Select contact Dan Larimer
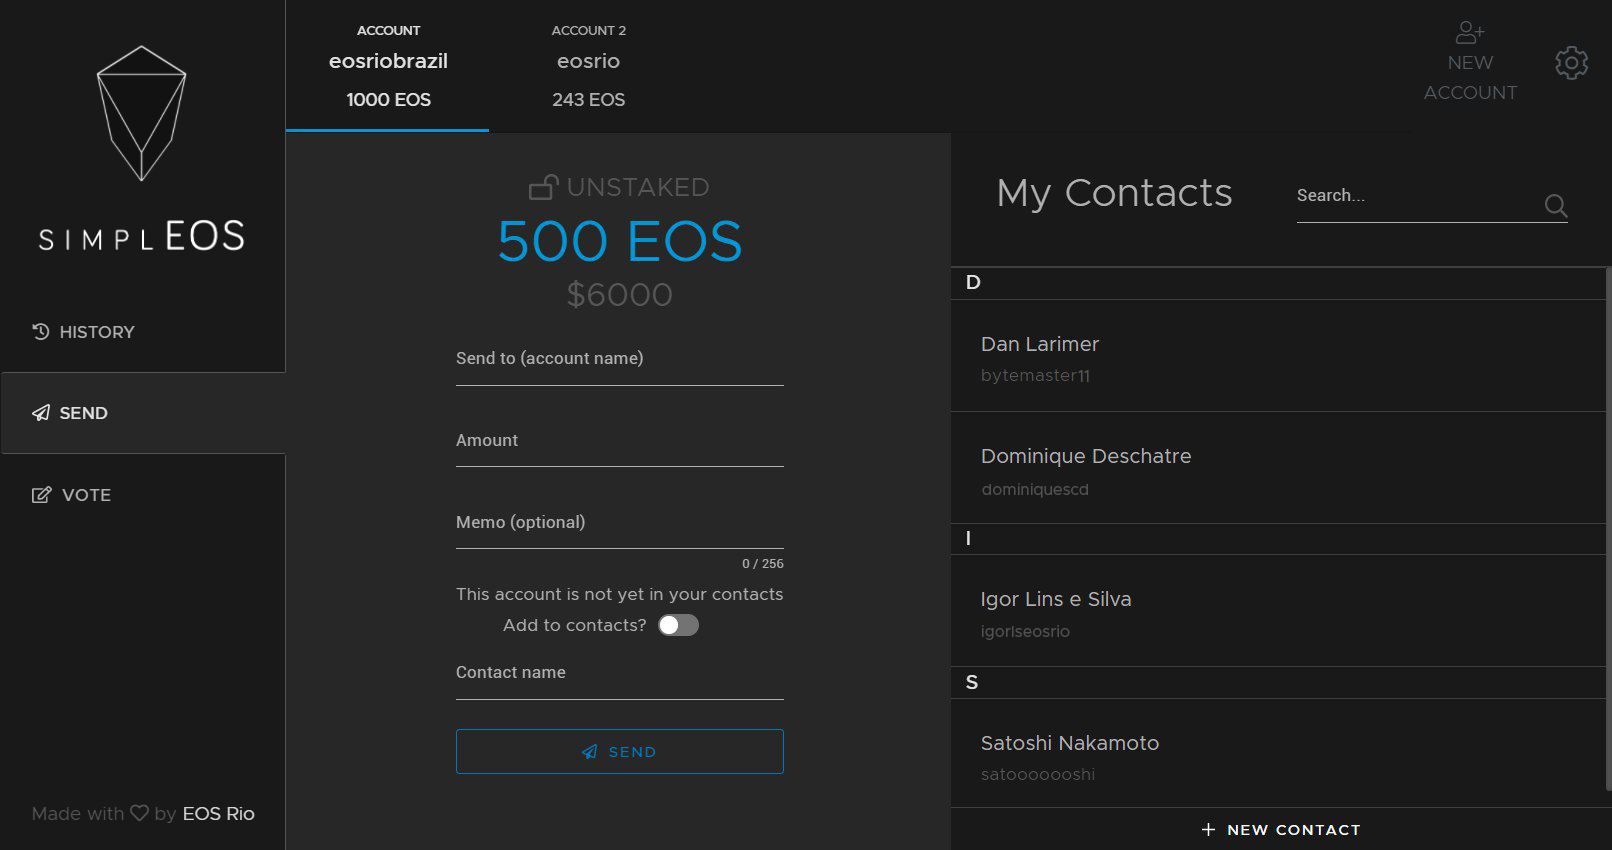This screenshot has width=1612, height=850. (x=1277, y=356)
